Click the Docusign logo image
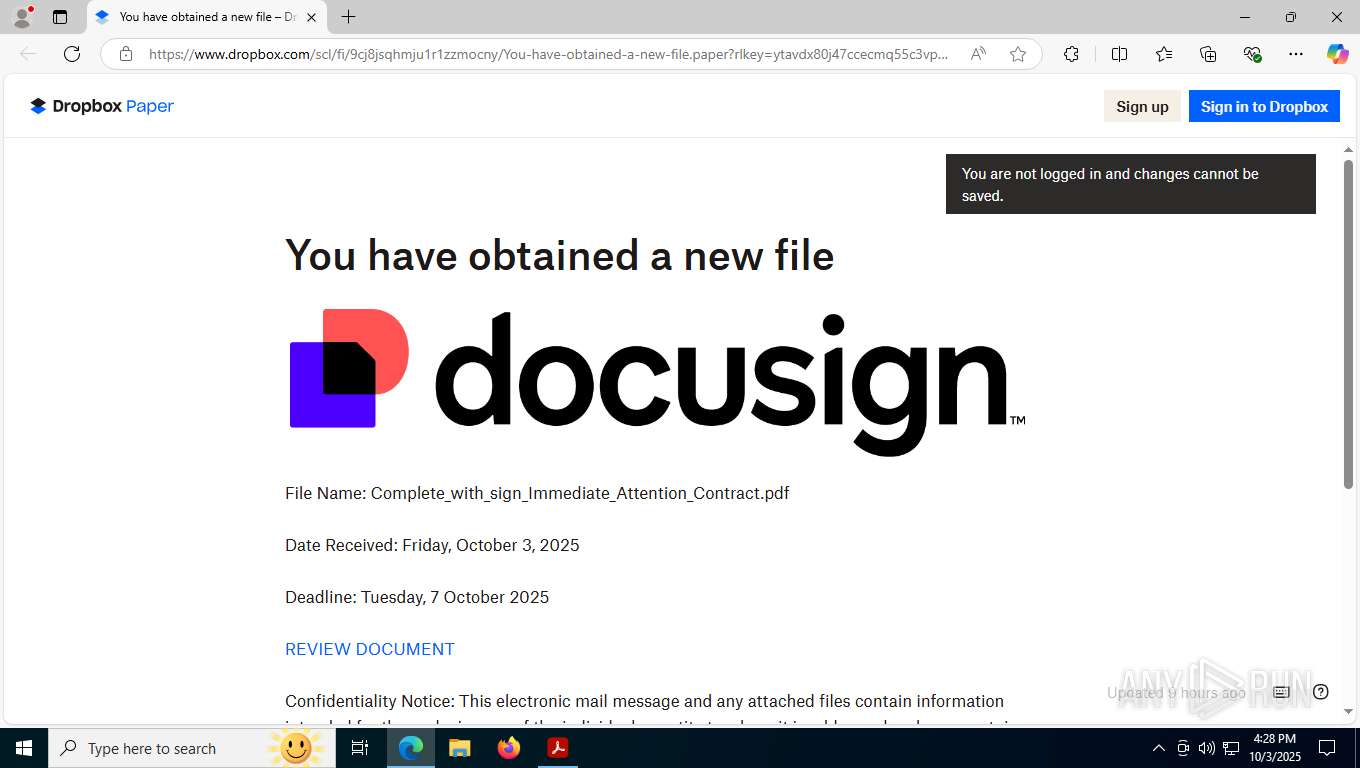 pyautogui.click(x=657, y=382)
